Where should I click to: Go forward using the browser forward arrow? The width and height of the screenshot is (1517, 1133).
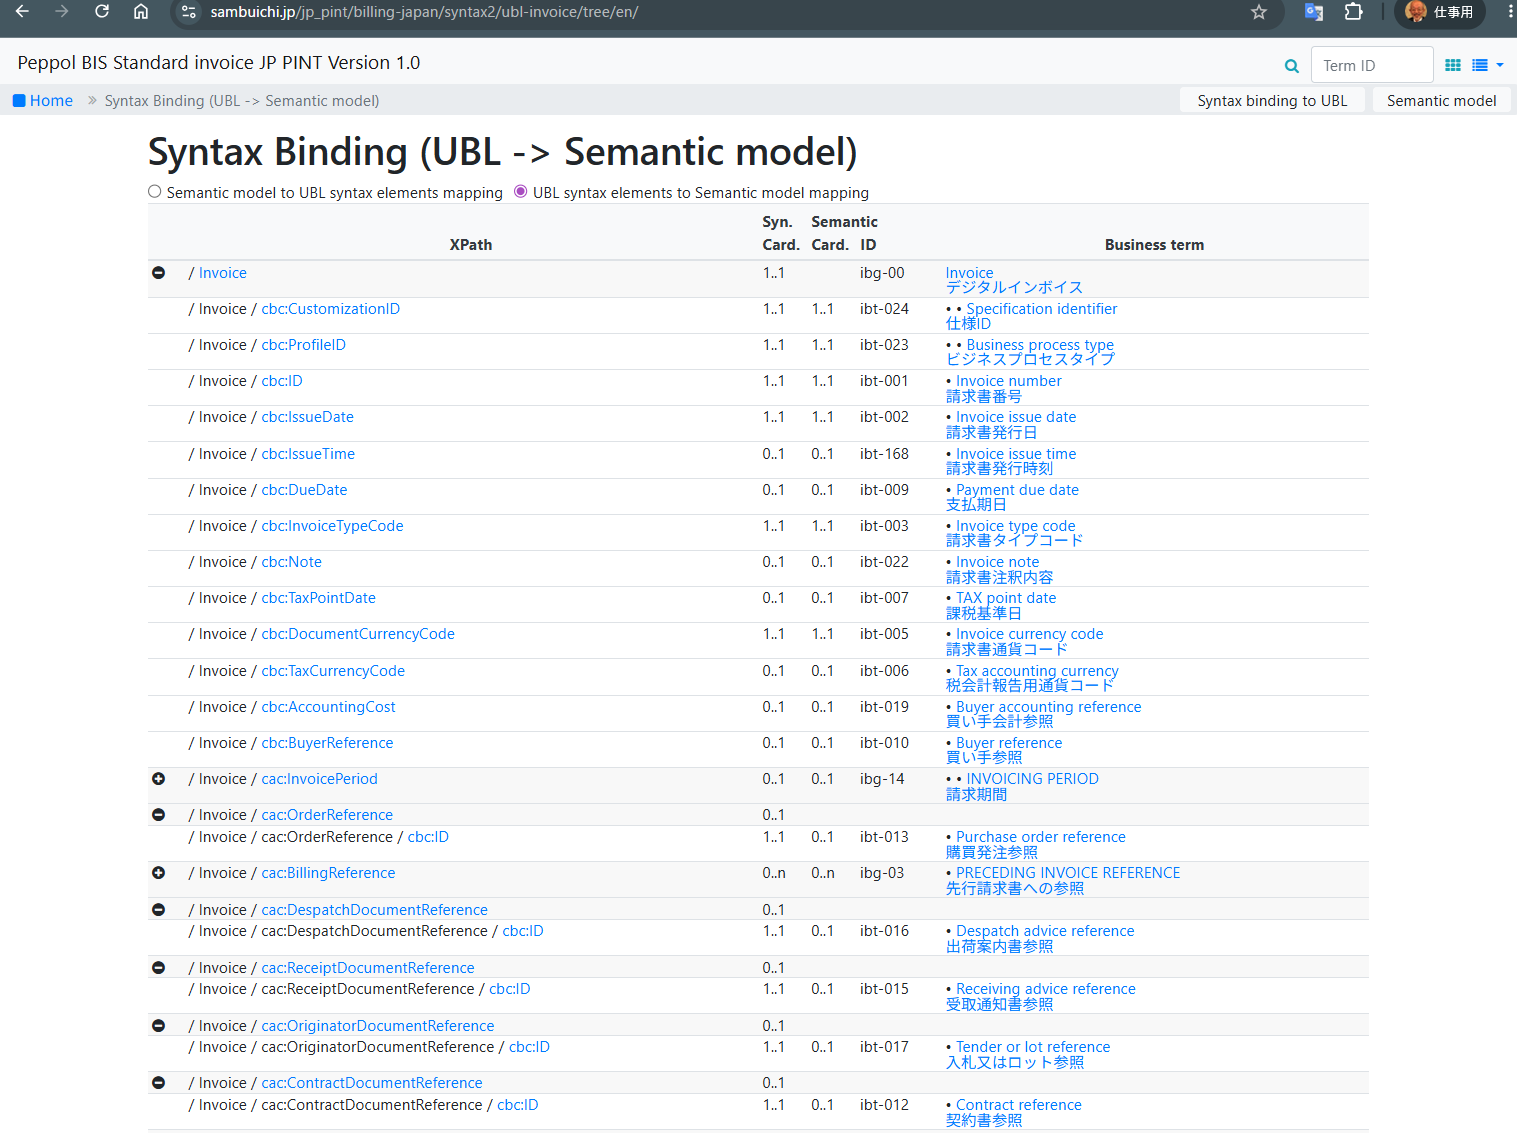(62, 12)
